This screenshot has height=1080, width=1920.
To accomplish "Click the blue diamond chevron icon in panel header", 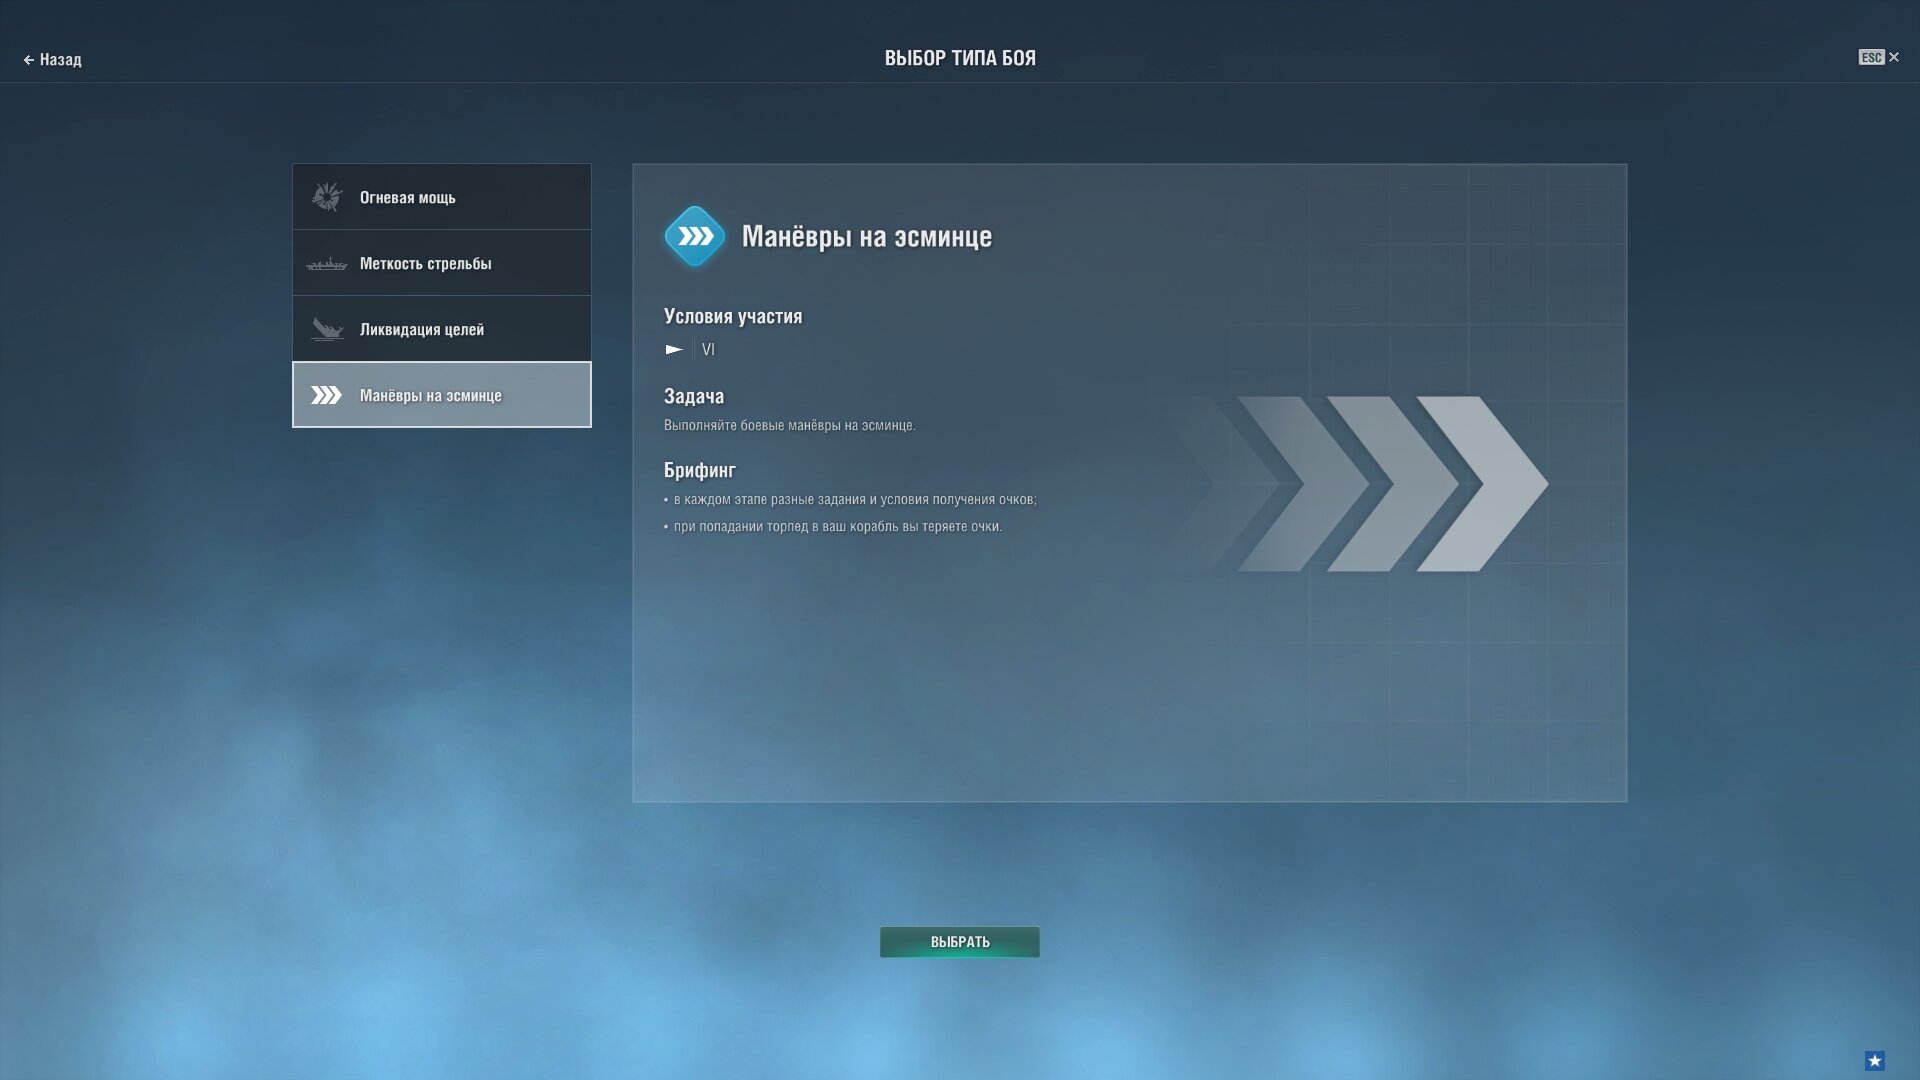I will (x=695, y=236).
